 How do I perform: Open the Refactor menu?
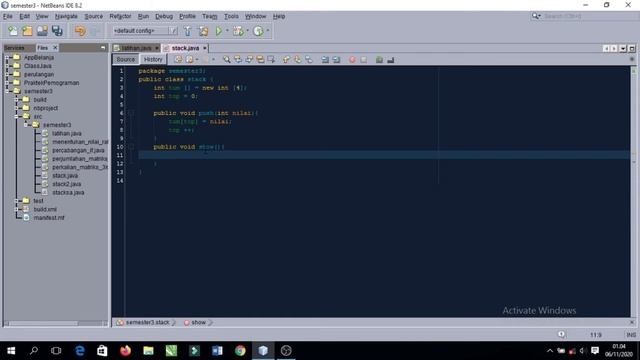pos(120,16)
